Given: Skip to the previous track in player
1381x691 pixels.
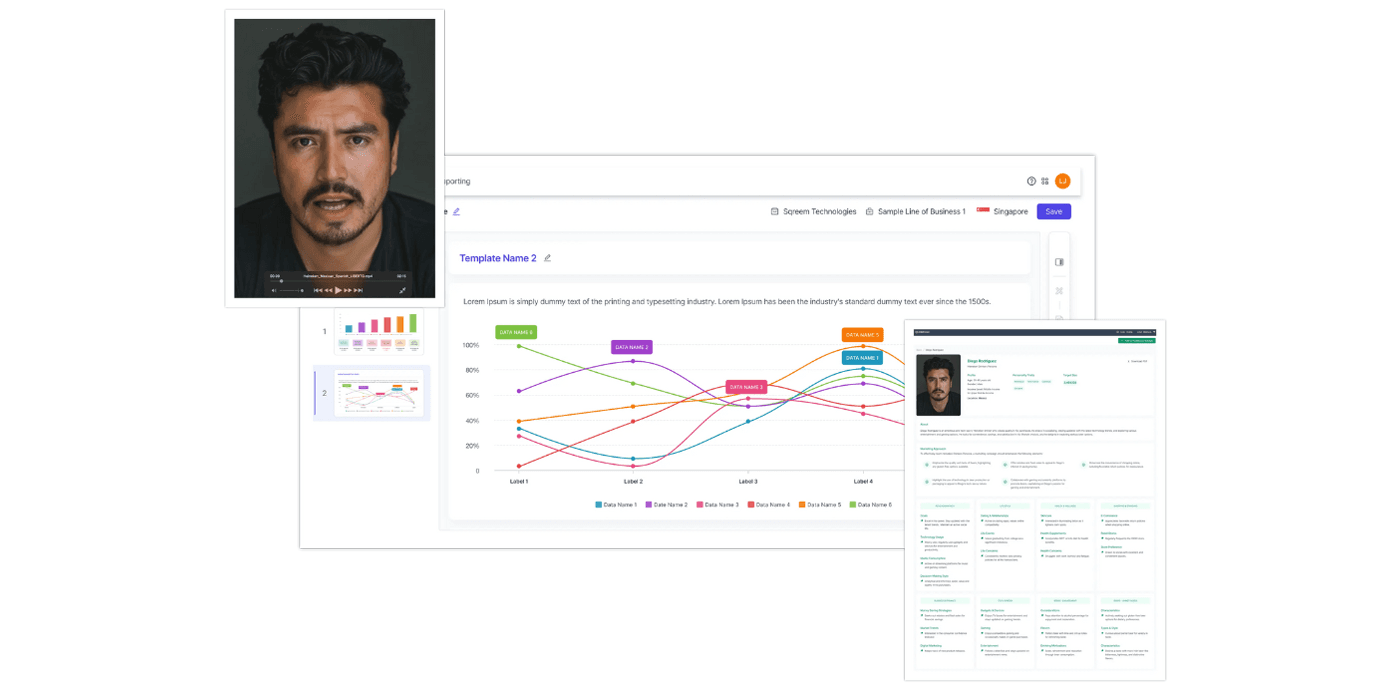Looking at the screenshot, I should point(318,290).
